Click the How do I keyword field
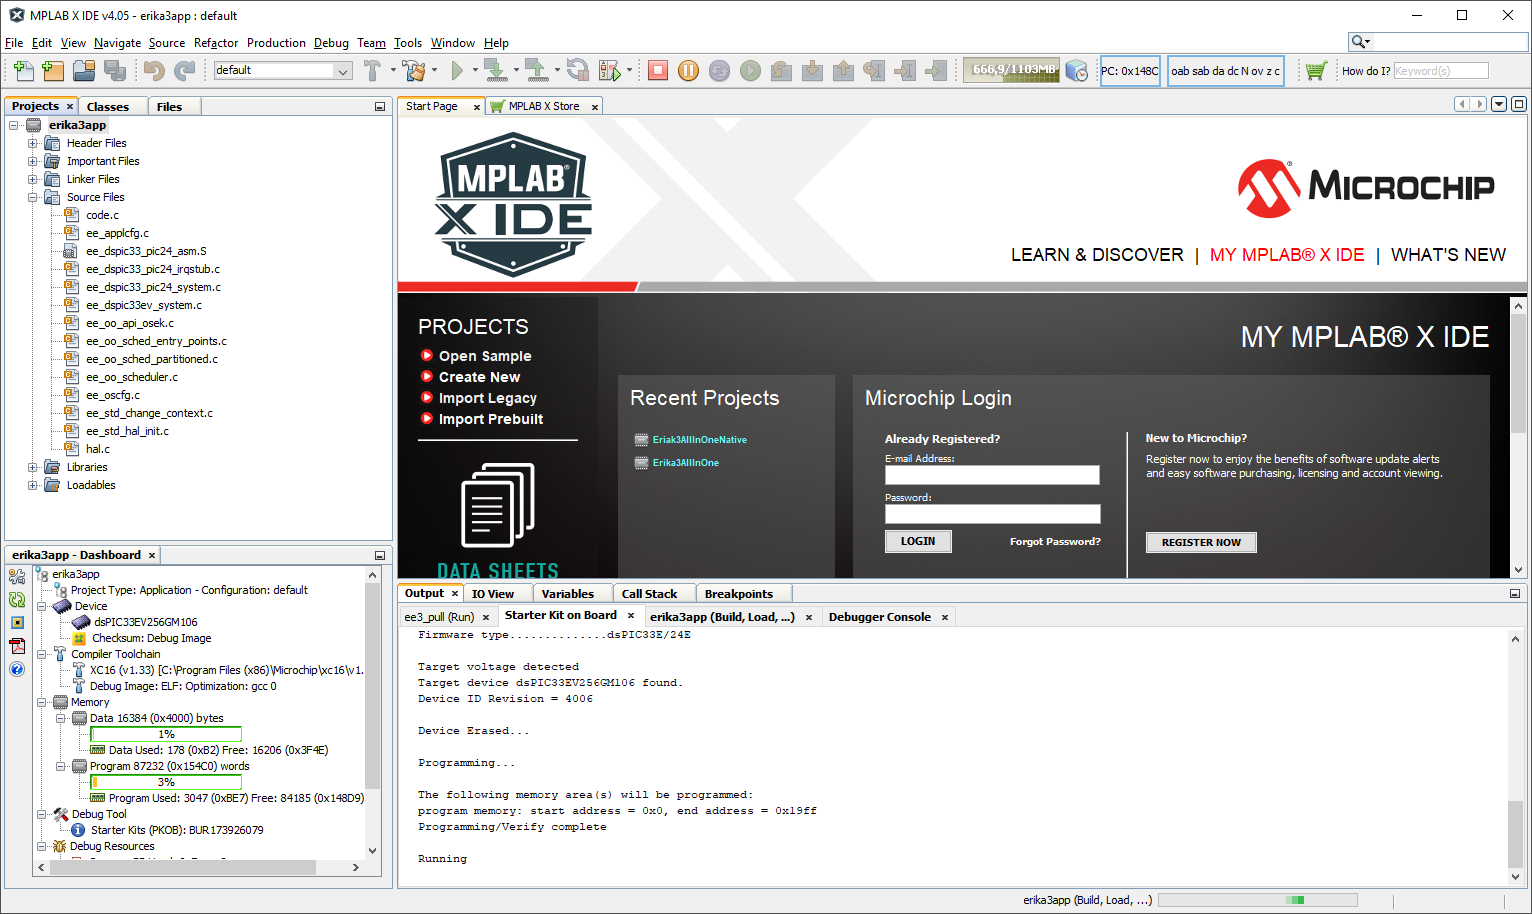The height and width of the screenshot is (914, 1532). [1441, 71]
